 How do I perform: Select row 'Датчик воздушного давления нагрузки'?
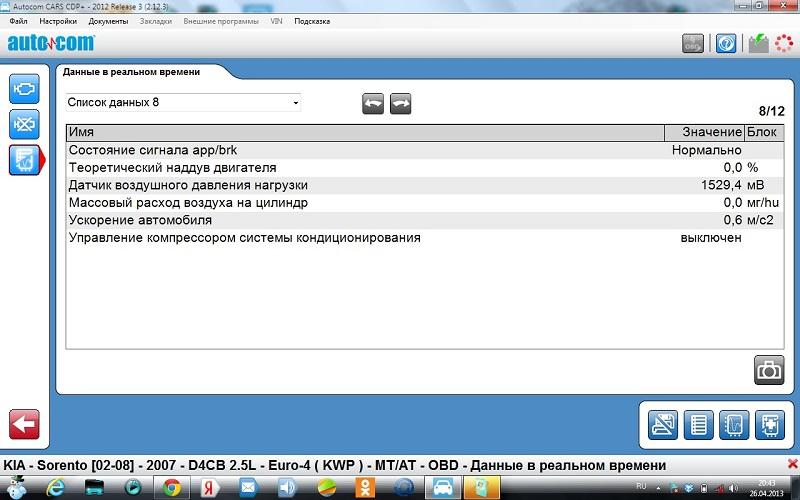pos(425,185)
